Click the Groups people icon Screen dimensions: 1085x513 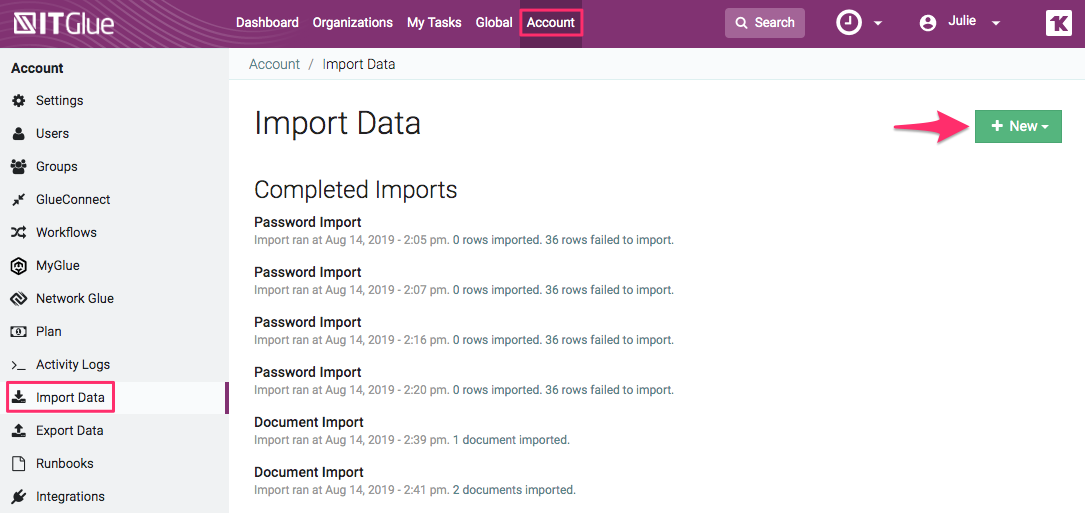tap(19, 167)
